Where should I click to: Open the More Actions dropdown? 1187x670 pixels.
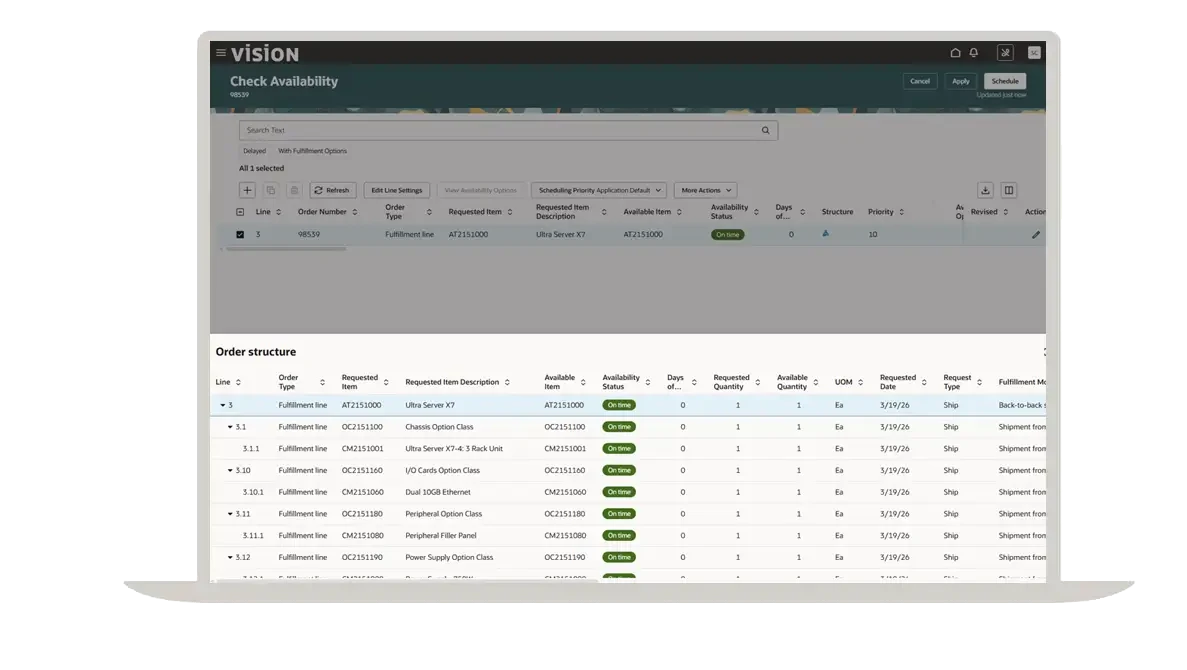coord(706,190)
